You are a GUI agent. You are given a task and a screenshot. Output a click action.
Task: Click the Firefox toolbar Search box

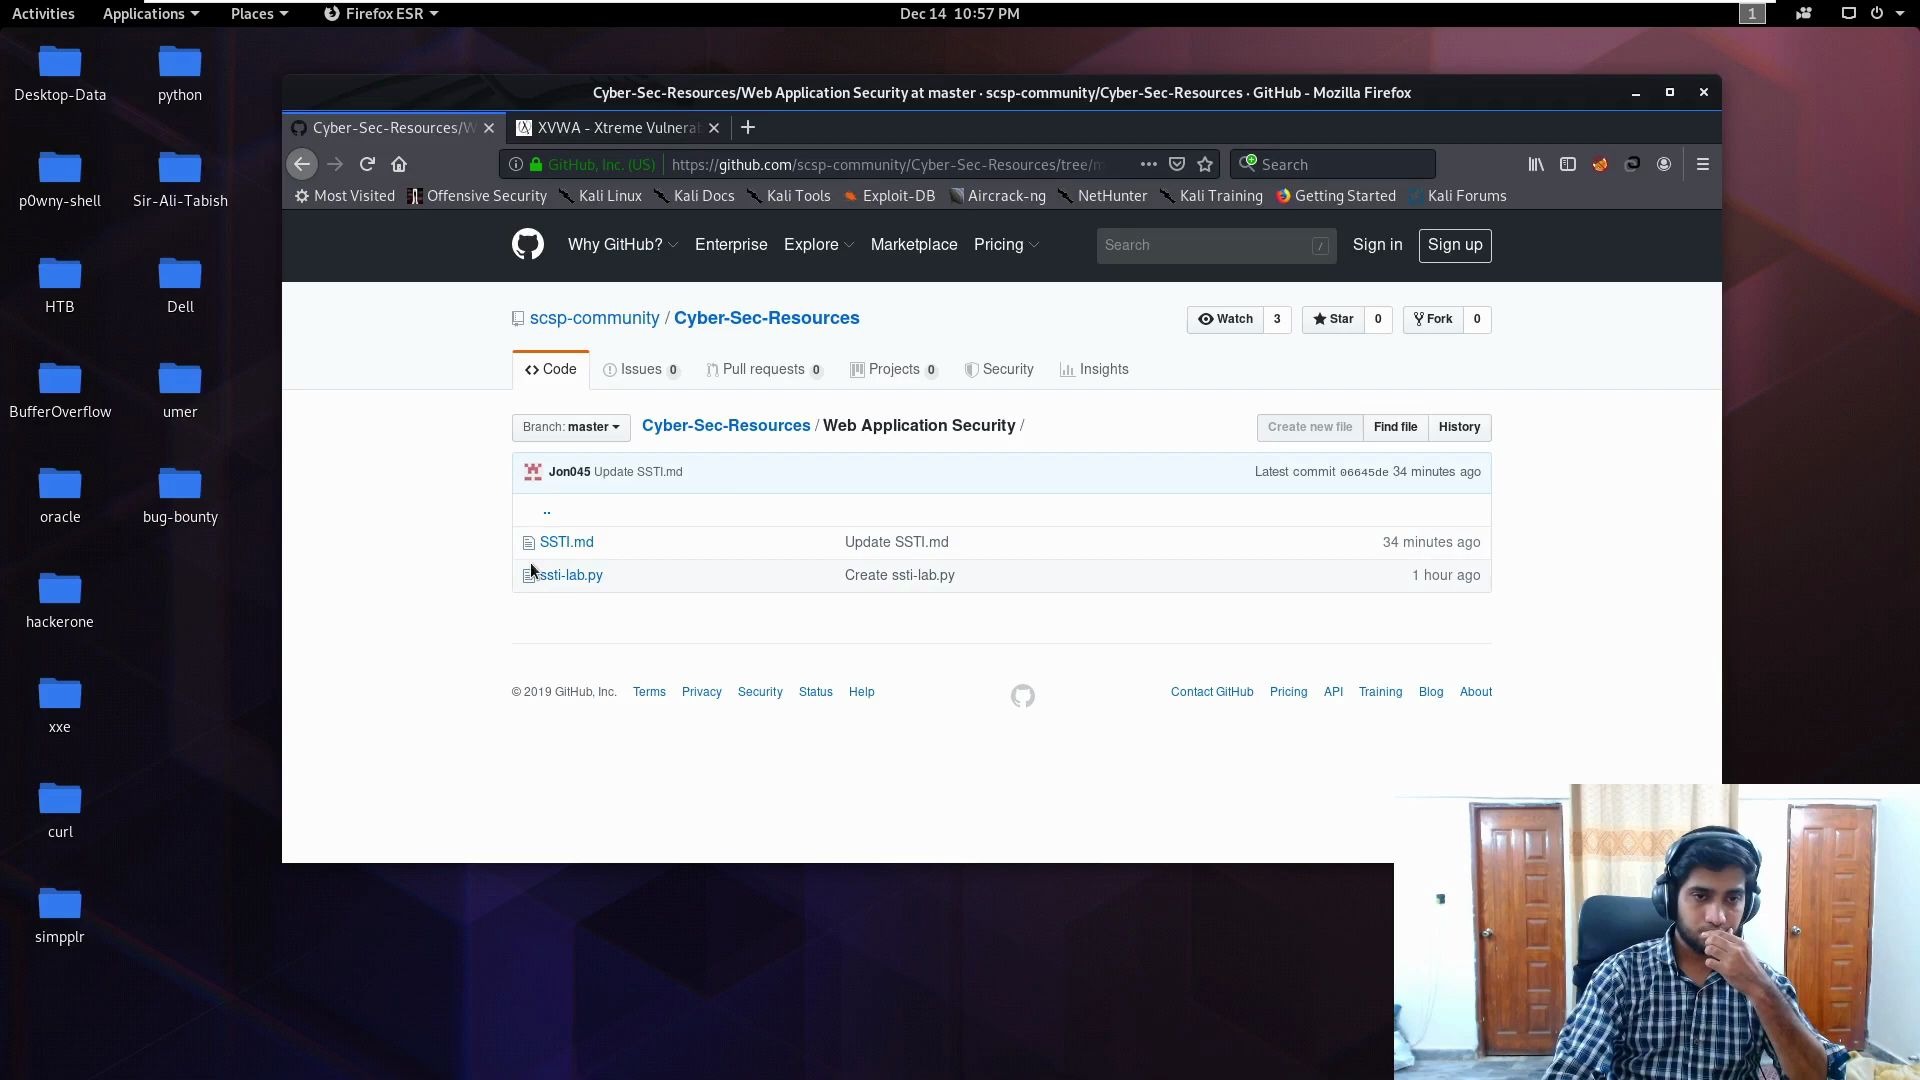point(1333,164)
